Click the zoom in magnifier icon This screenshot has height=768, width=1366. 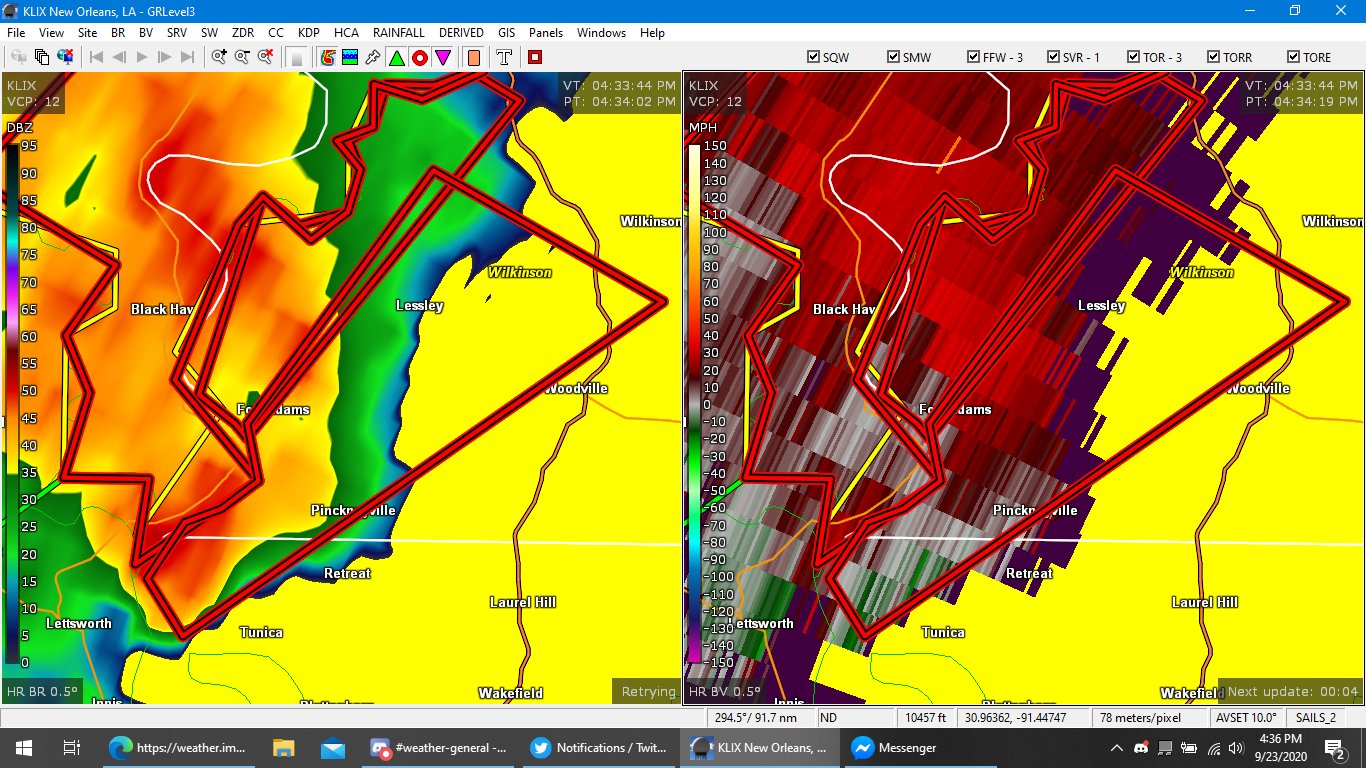pos(219,57)
